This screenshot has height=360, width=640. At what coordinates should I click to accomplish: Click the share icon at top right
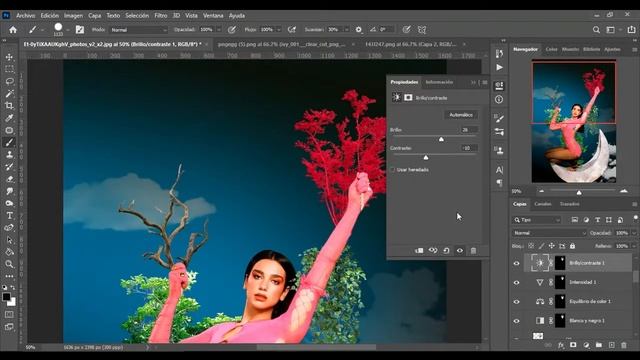(x=631, y=30)
